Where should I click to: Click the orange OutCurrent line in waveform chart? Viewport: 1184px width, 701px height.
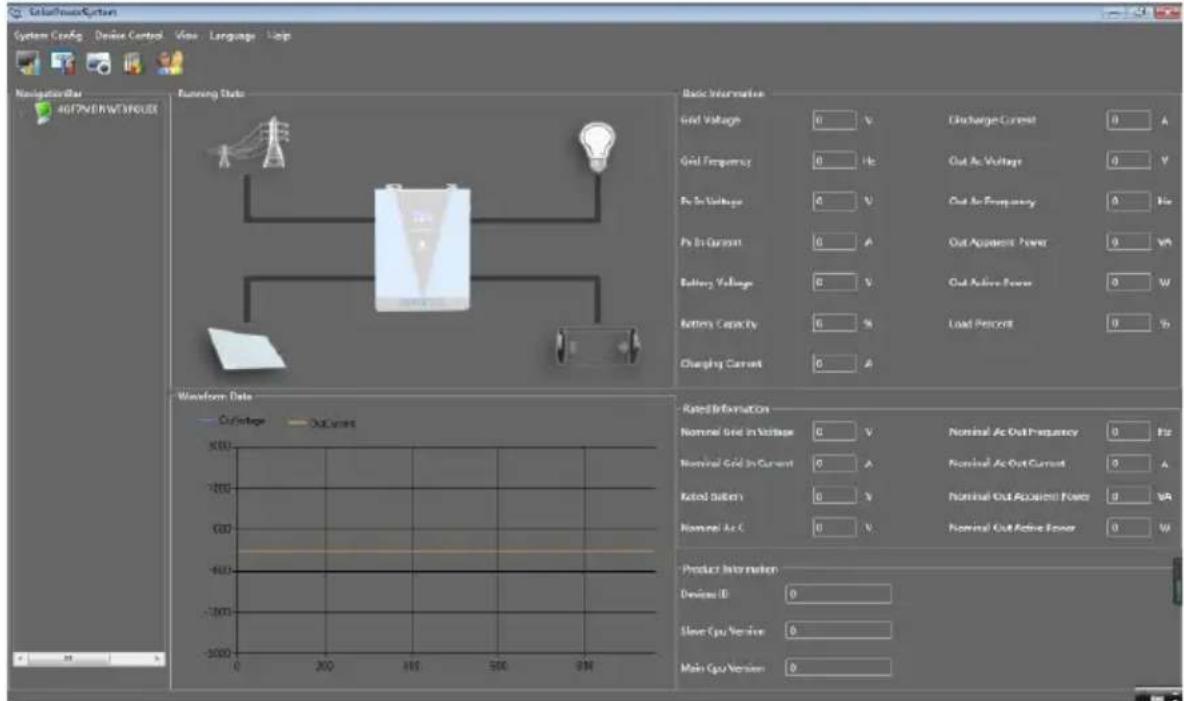(x=446, y=551)
